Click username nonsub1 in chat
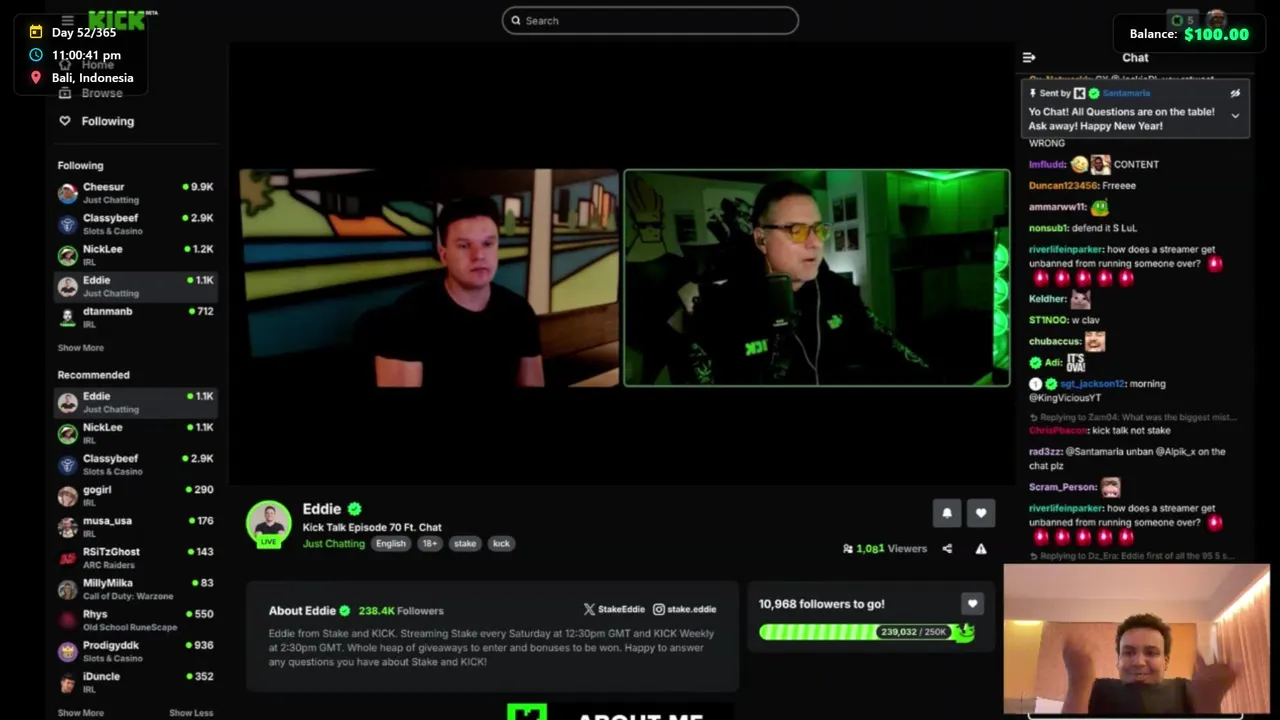 (1048, 228)
